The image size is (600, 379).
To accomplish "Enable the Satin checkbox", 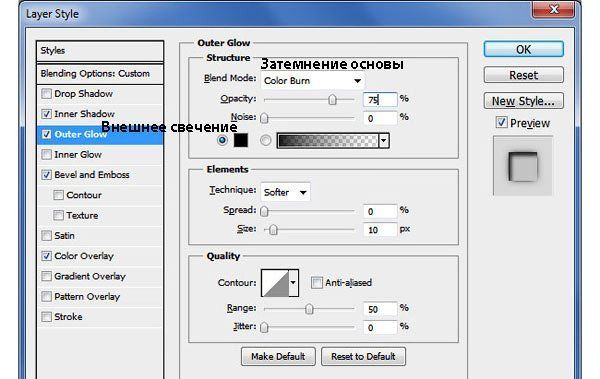I will (x=46, y=236).
